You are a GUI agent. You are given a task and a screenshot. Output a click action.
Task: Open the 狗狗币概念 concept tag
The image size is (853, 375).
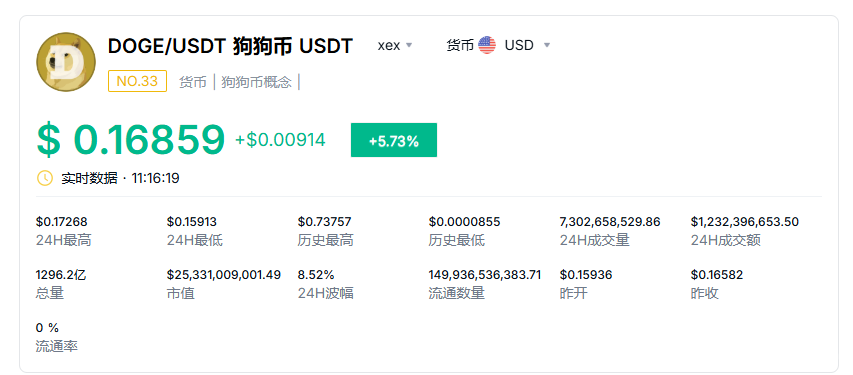[256, 82]
